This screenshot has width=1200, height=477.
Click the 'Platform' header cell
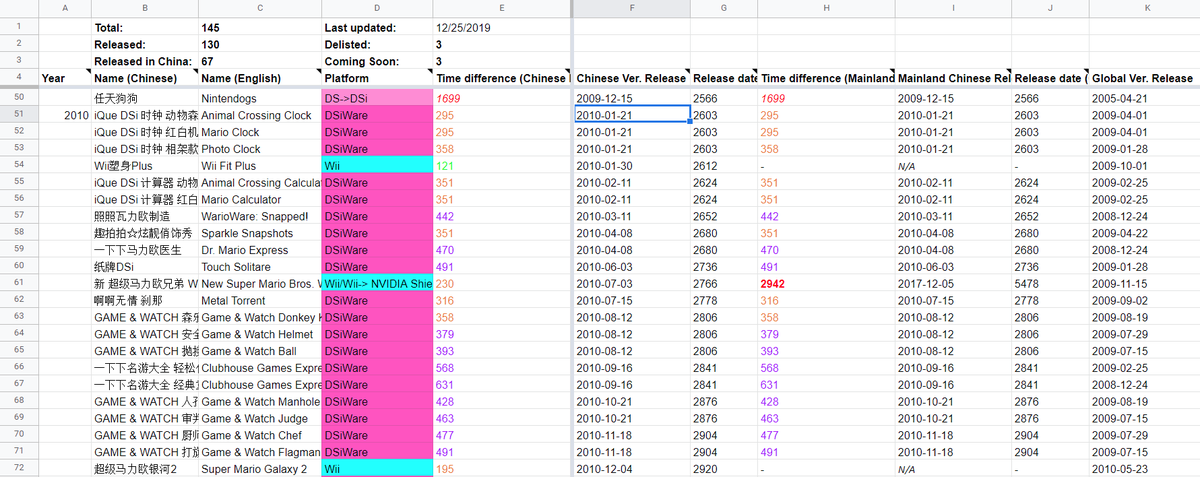click(377, 78)
